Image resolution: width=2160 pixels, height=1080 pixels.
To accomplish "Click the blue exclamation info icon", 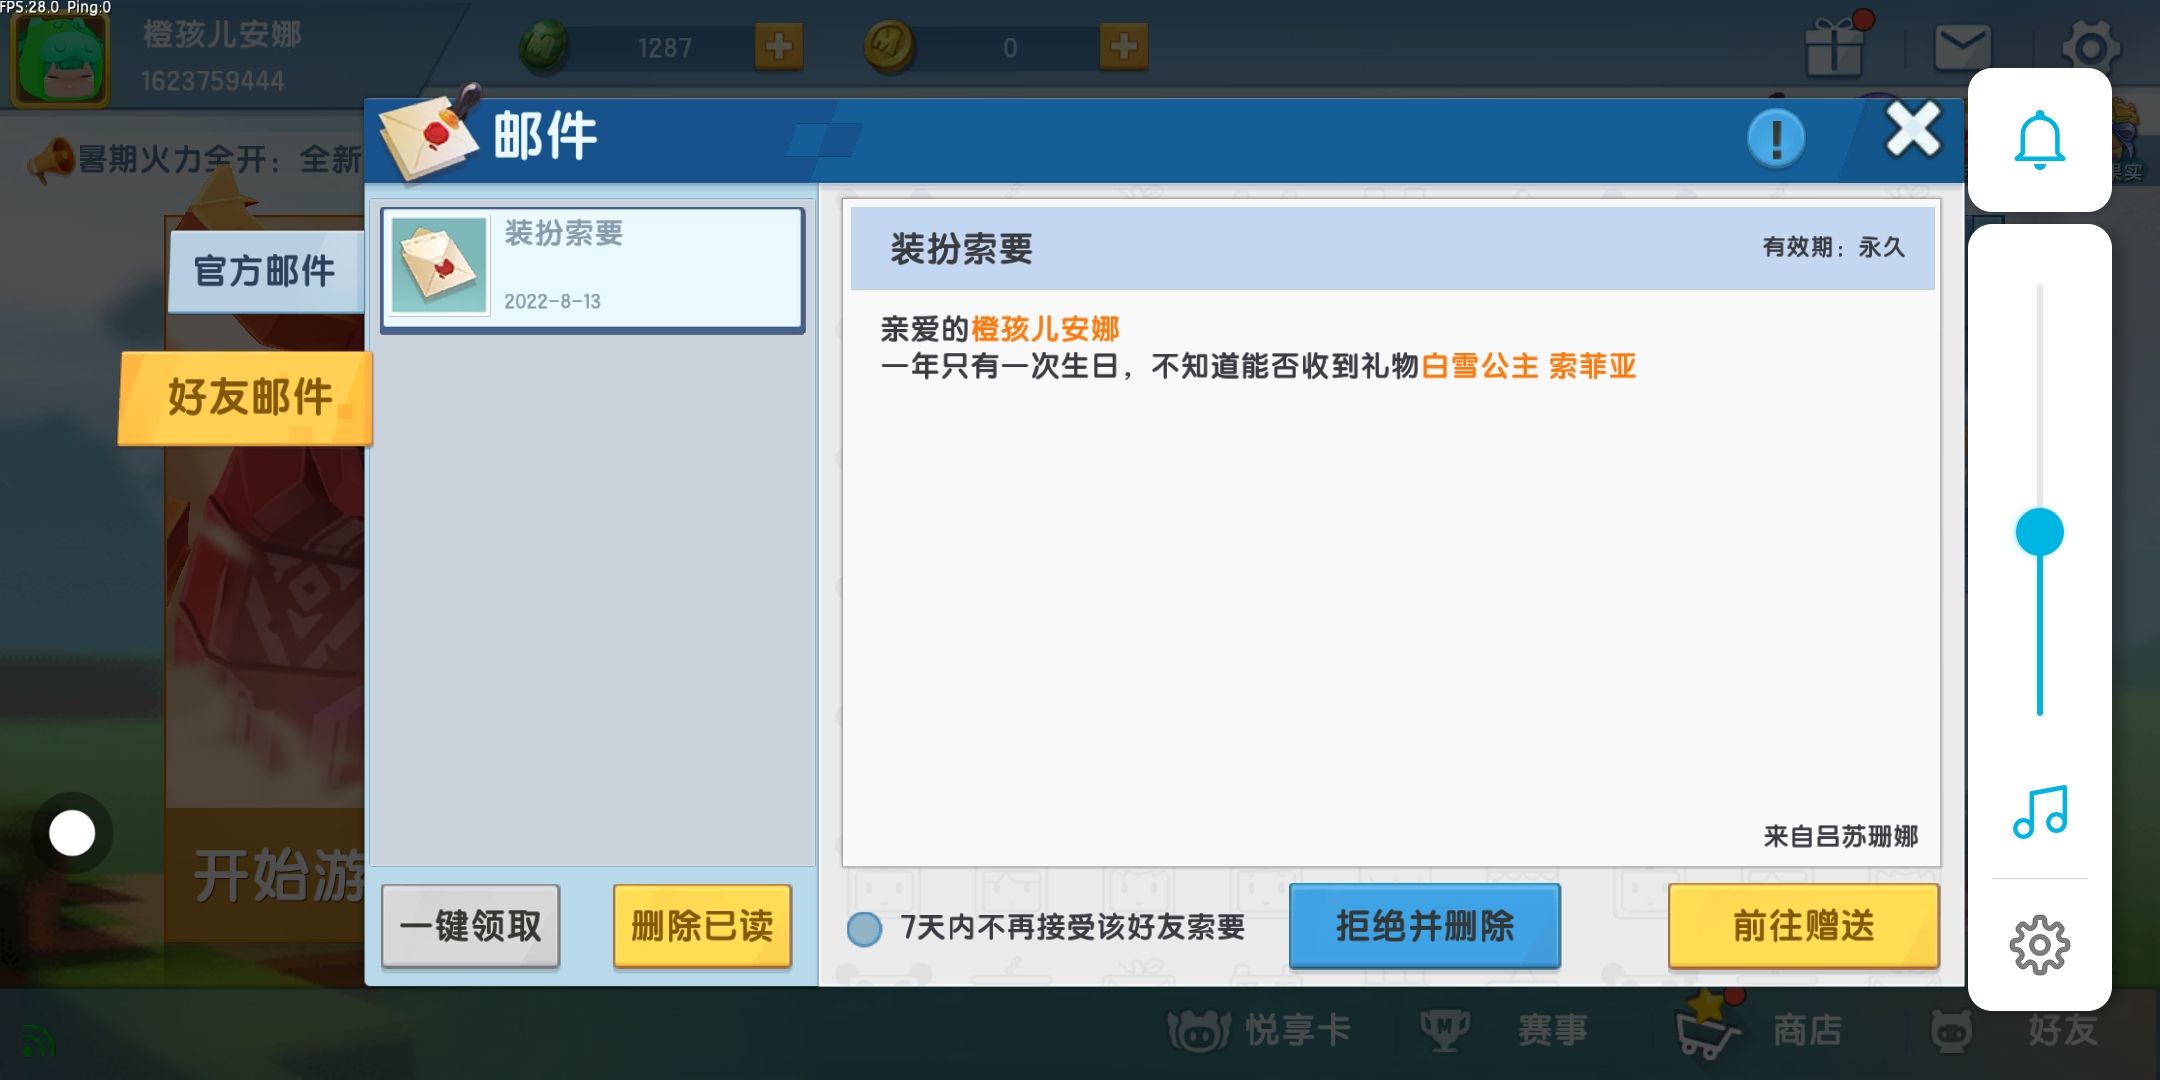I will tap(1776, 138).
